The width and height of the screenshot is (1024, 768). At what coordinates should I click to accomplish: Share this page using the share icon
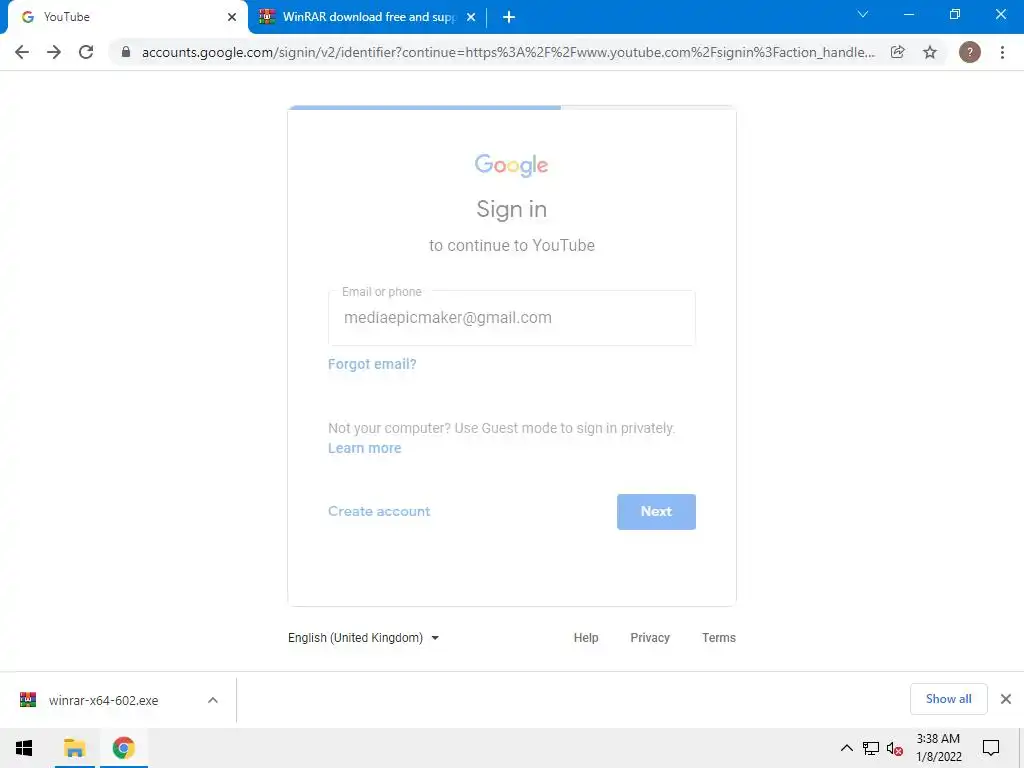coord(898,52)
